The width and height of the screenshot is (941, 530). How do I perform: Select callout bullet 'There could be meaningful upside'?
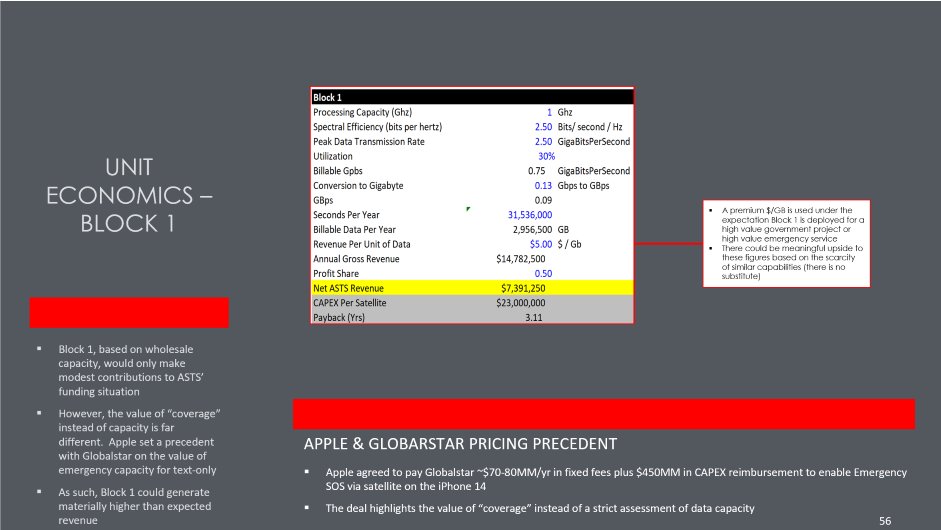(x=792, y=262)
